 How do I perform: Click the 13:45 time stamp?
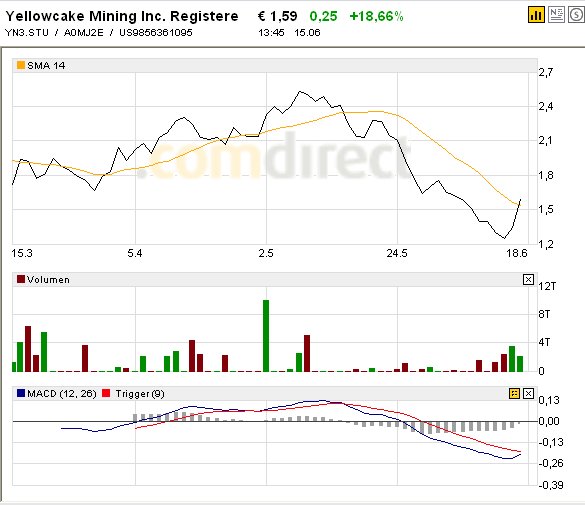(271, 33)
